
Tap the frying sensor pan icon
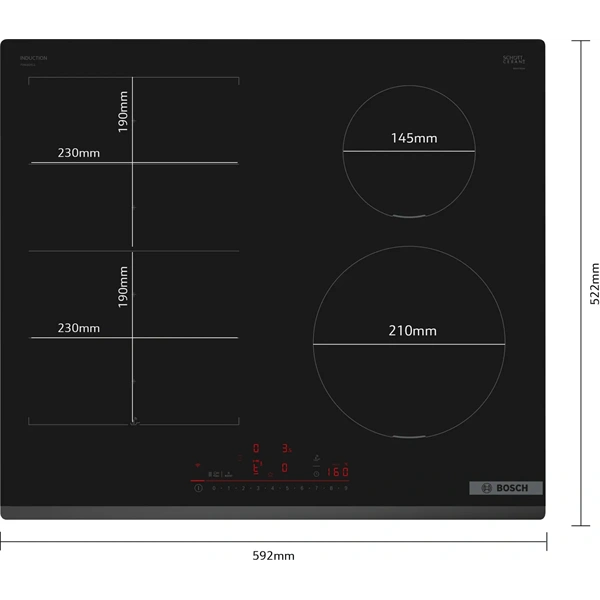pyautogui.click(x=317, y=455)
